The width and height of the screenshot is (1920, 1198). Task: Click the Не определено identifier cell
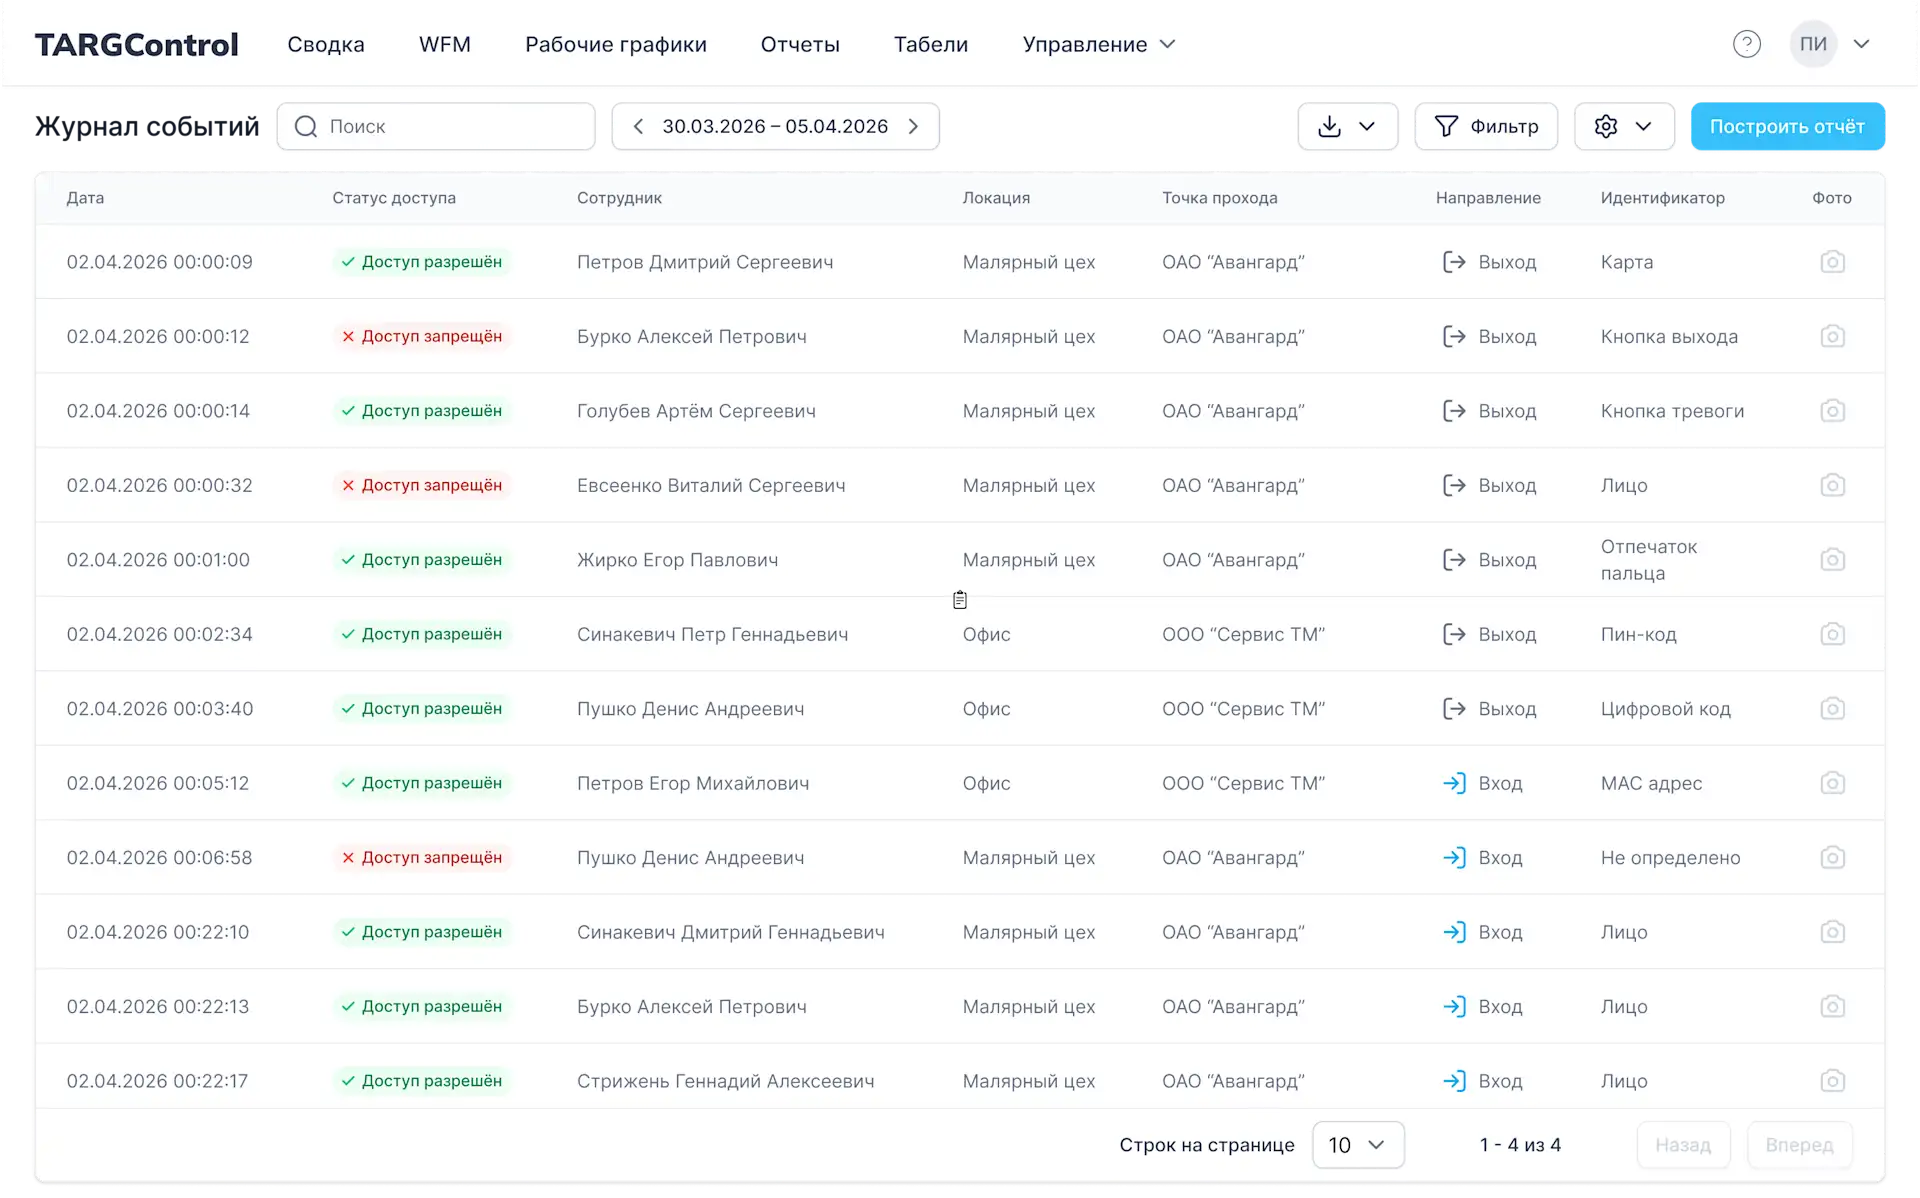(1670, 858)
